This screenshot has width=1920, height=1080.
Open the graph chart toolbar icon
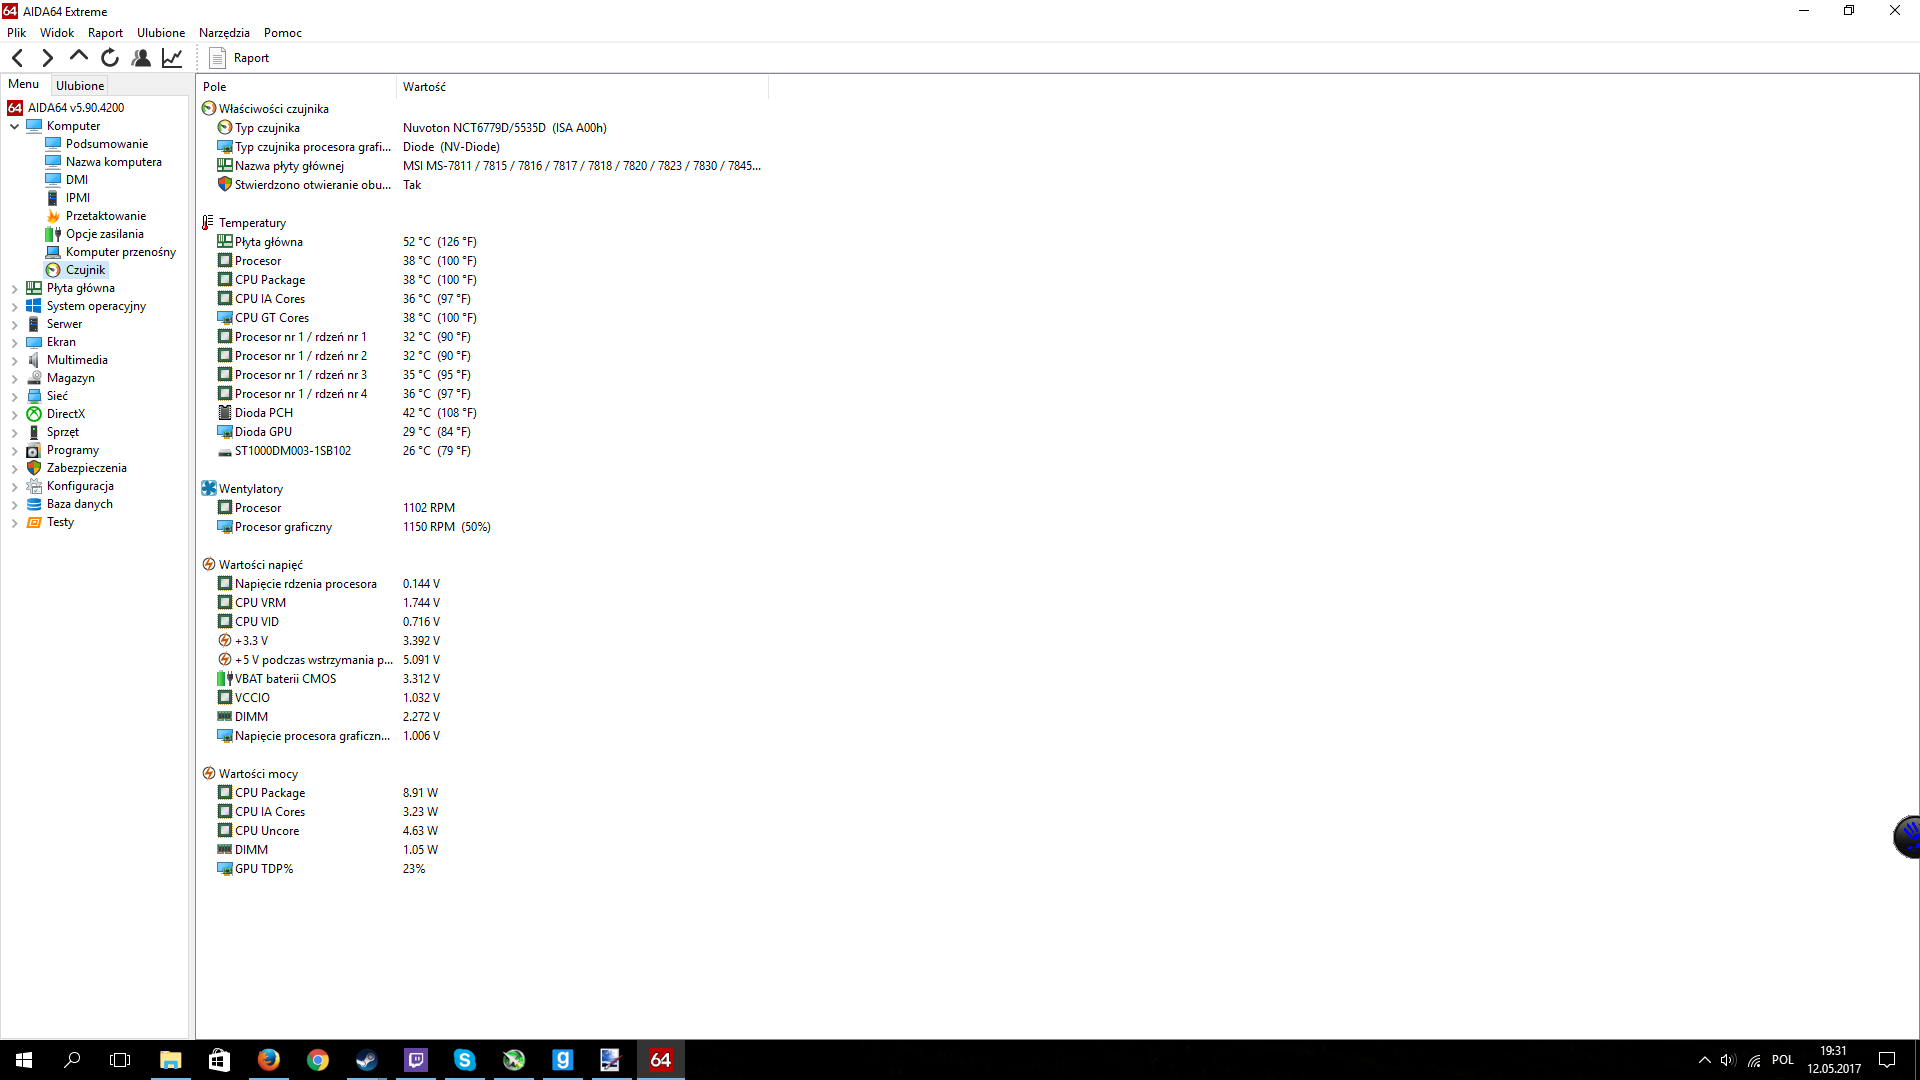pos(172,58)
